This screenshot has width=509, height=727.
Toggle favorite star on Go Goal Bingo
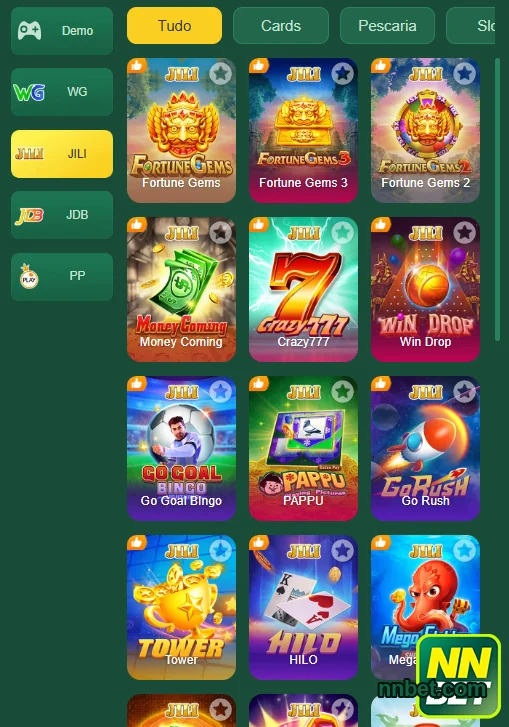[x=221, y=391]
